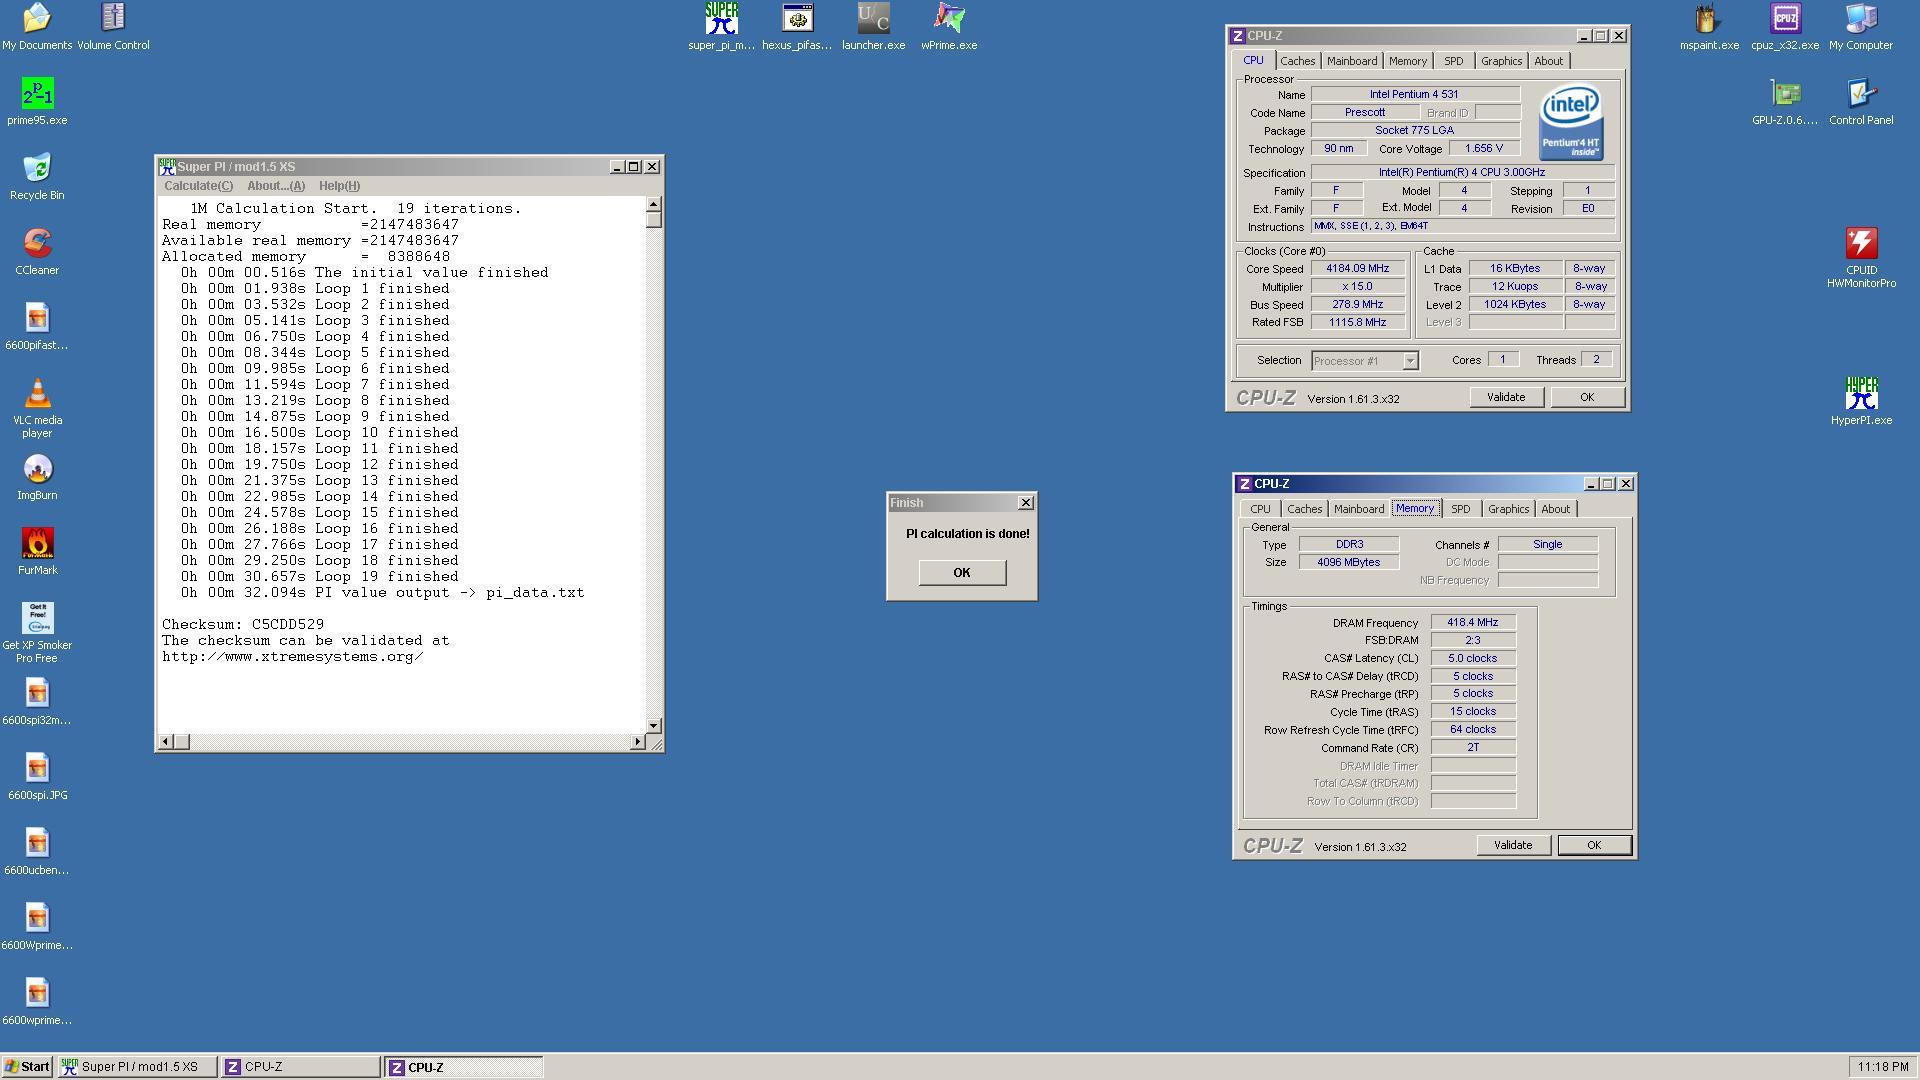Open the About menu in Super PI

276,186
